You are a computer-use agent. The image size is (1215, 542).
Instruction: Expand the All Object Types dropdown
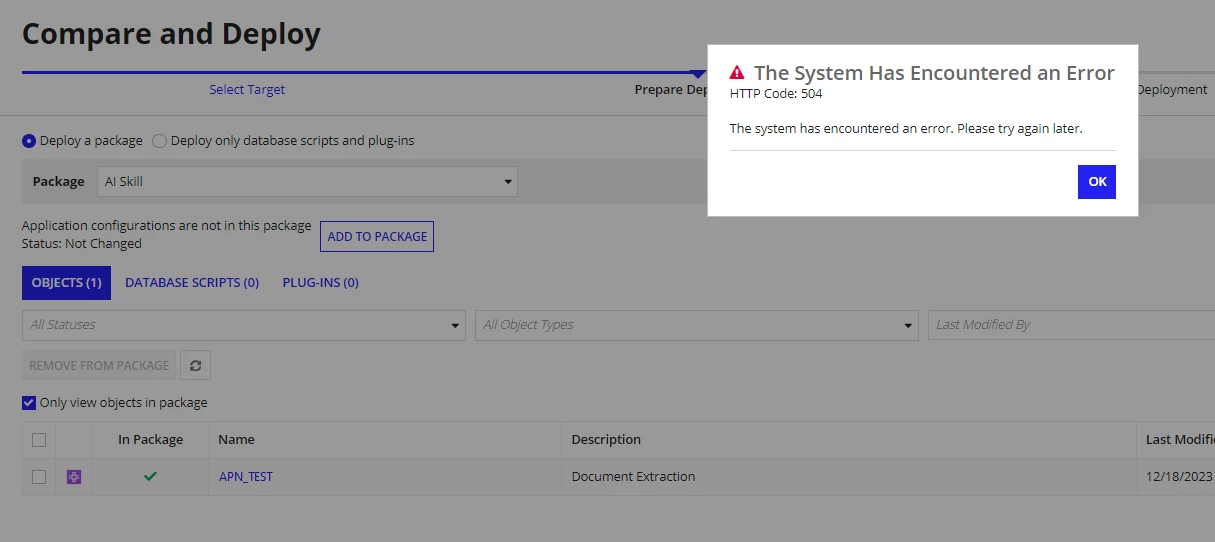coord(697,325)
